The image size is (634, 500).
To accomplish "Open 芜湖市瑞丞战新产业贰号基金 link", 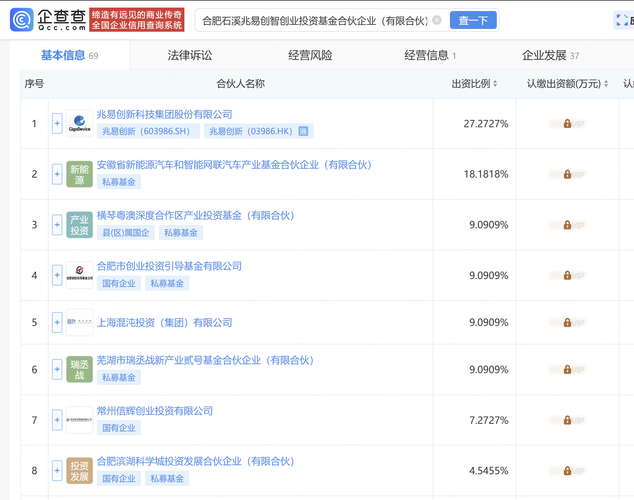I will click(205, 360).
